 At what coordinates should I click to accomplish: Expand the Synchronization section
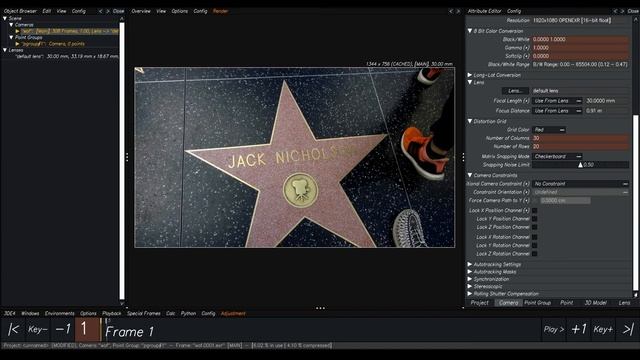(x=470, y=279)
